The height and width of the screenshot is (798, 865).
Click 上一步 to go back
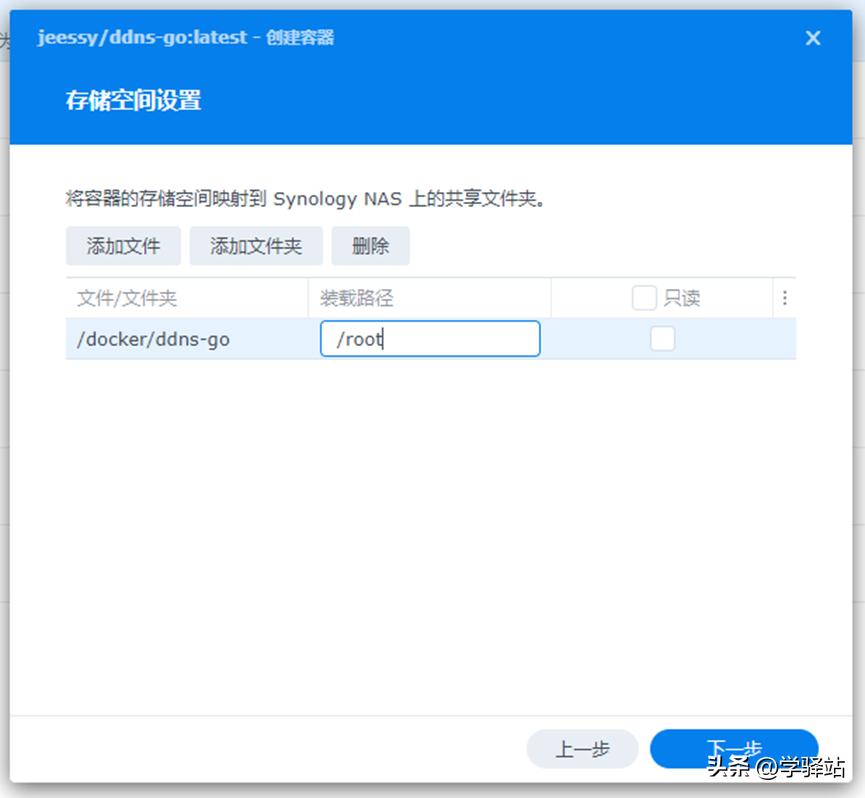point(582,748)
